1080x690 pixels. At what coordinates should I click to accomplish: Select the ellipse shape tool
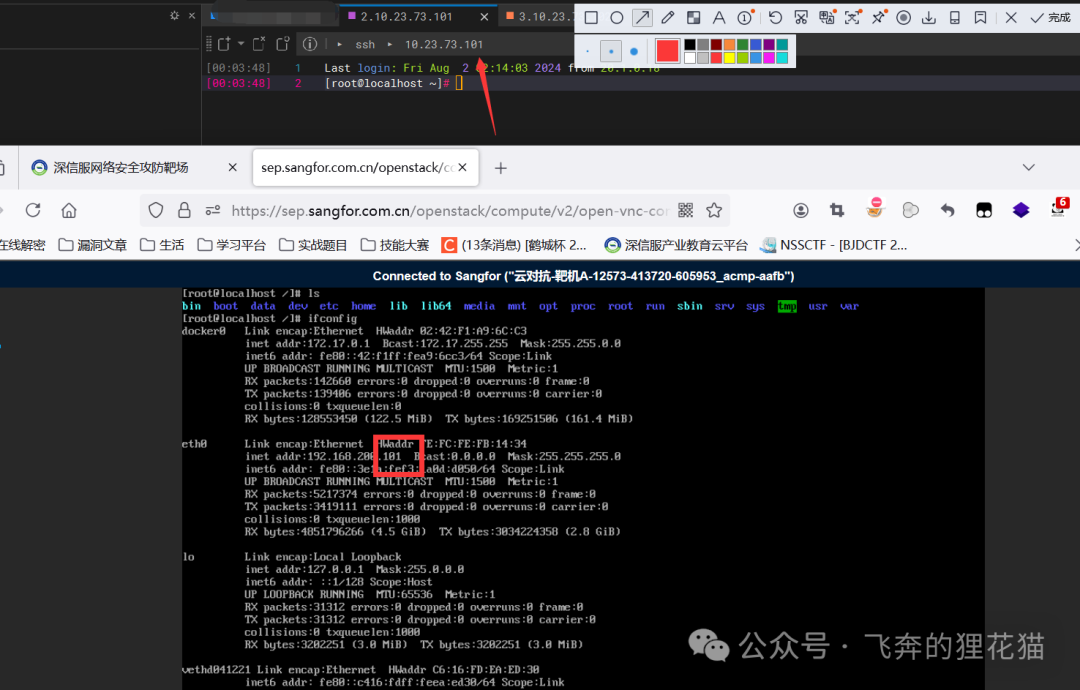(616, 18)
